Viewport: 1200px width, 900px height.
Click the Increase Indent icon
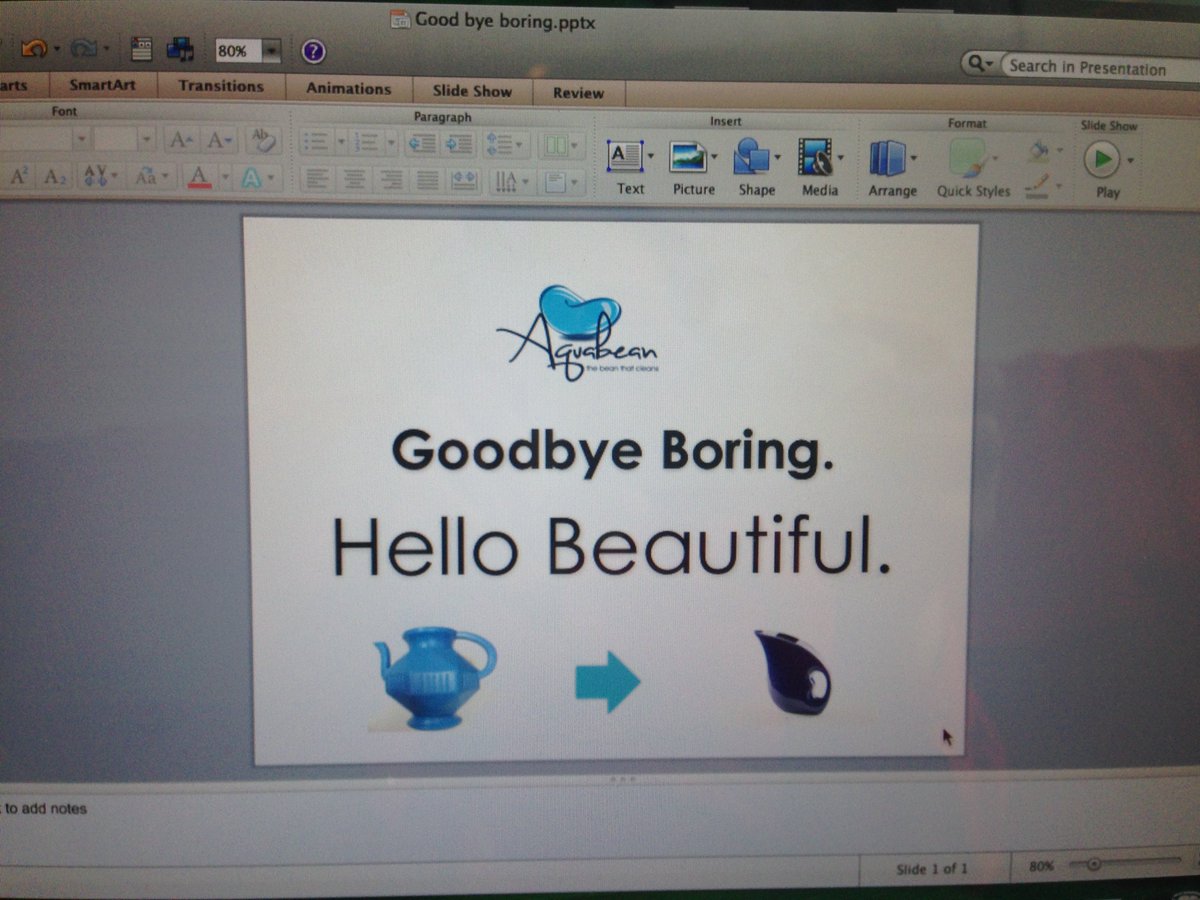(x=459, y=144)
